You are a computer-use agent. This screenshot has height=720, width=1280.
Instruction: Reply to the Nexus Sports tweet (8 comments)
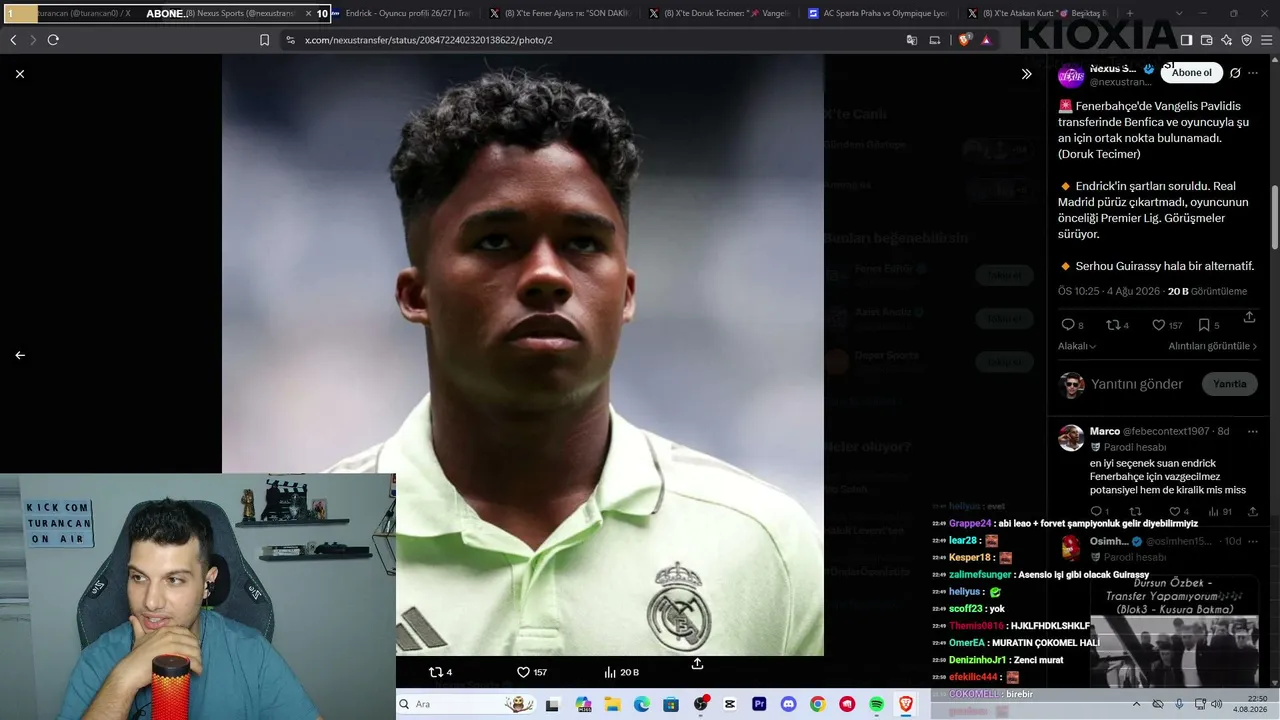[x=1072, y=325]
